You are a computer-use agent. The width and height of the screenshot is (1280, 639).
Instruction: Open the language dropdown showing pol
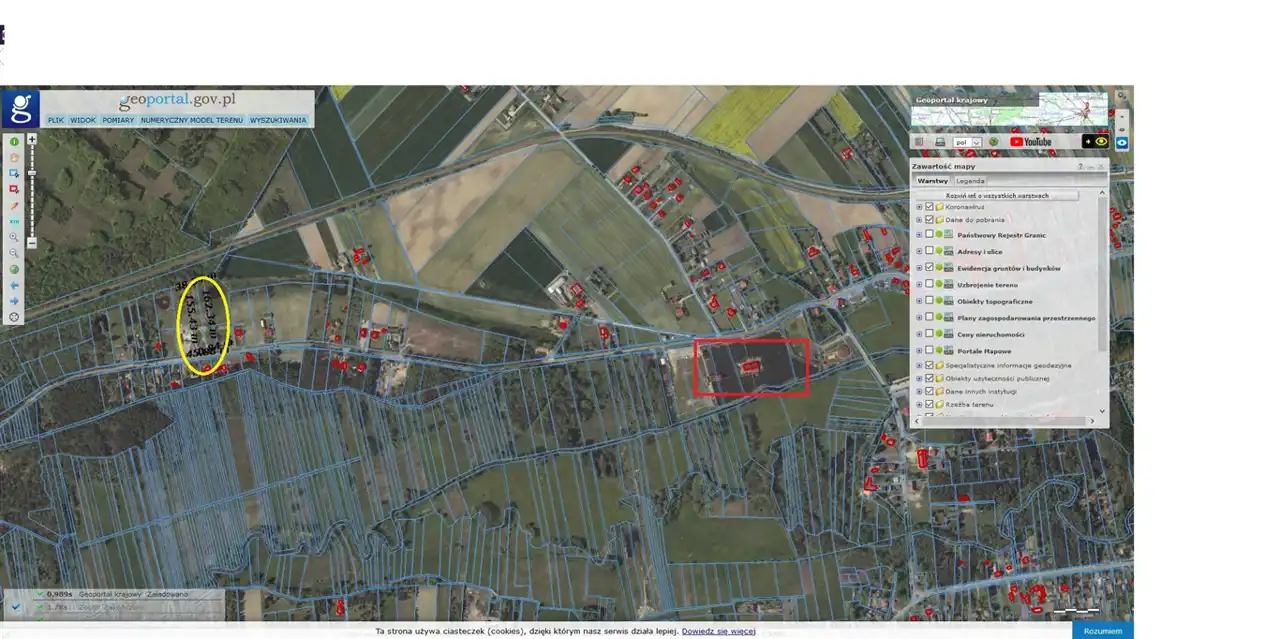967,142
